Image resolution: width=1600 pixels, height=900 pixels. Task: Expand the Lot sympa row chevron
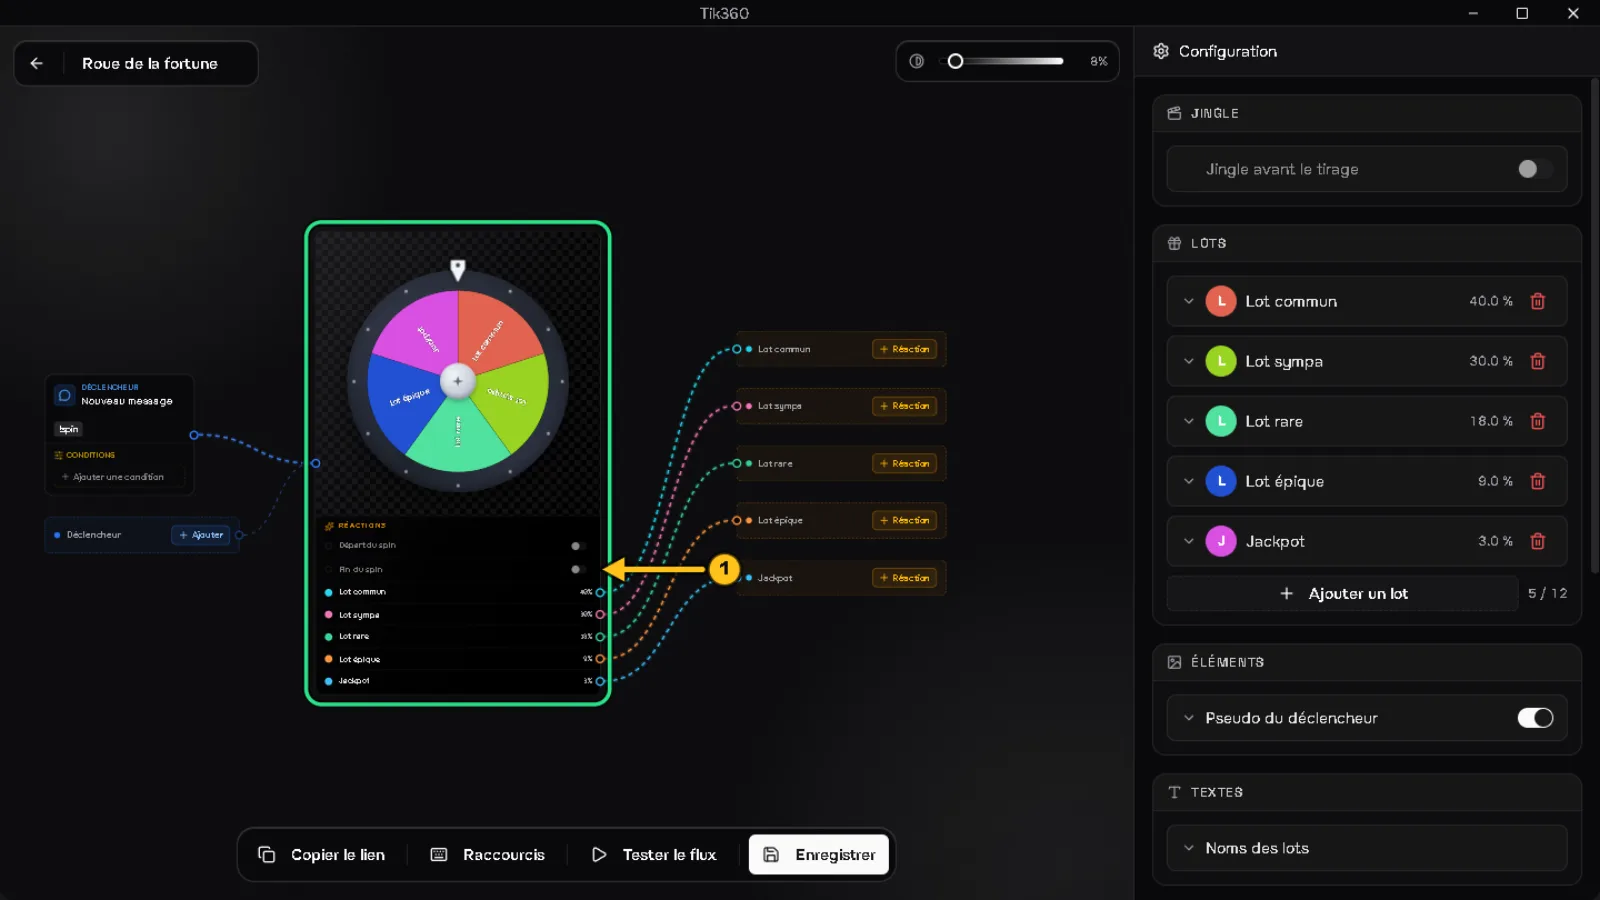click(x=1189, y=361)
